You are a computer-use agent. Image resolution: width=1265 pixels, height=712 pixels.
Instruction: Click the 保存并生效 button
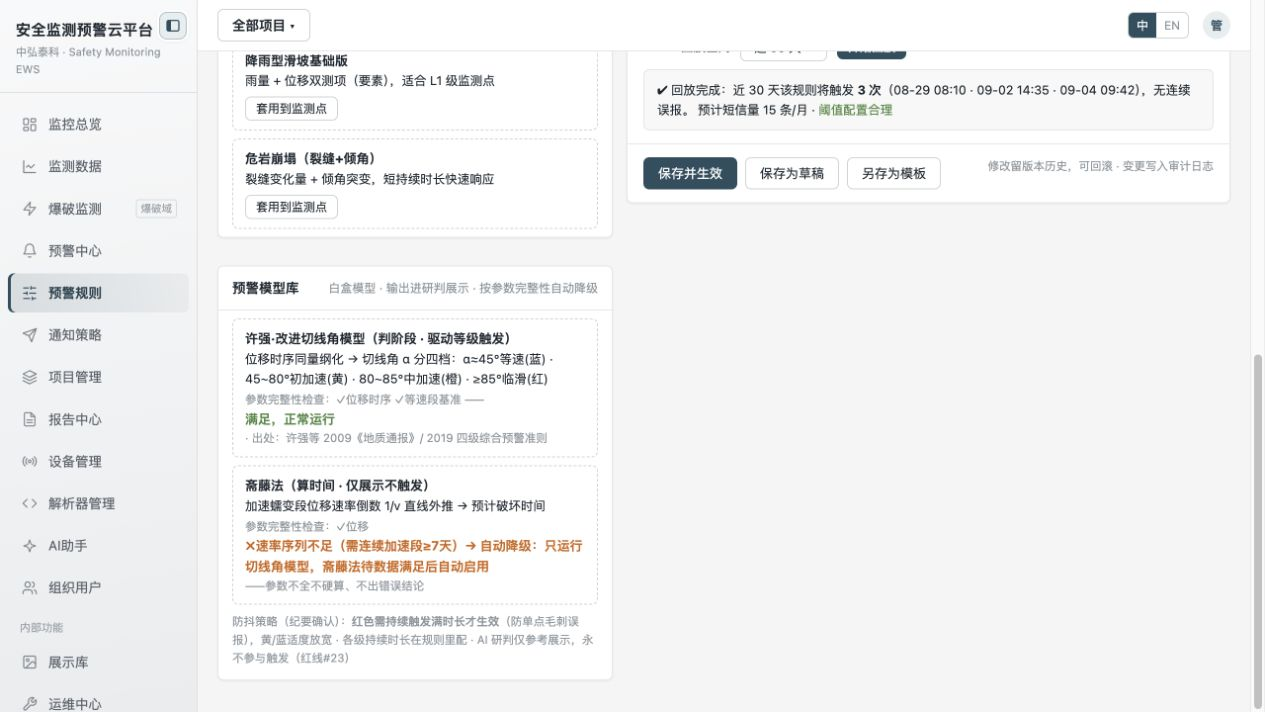click(x=690, y=173)
